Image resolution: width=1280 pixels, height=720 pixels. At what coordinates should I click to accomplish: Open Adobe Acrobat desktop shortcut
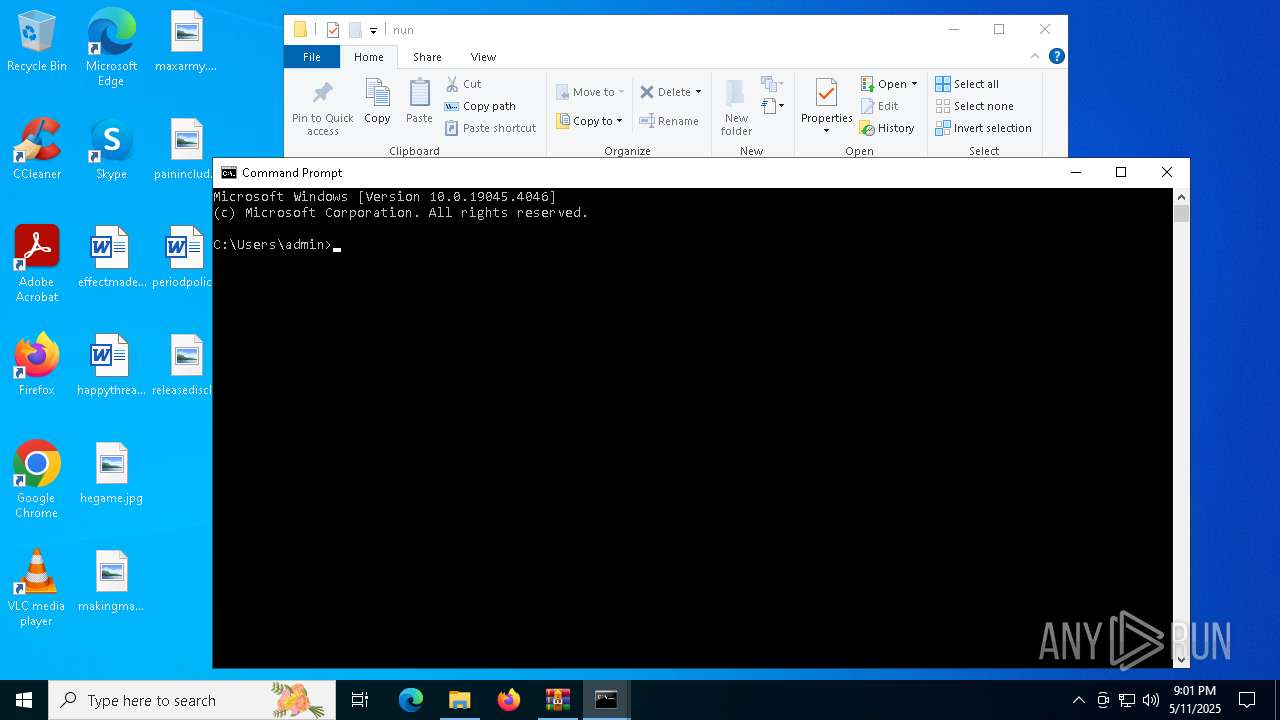[x=37, y=264]
